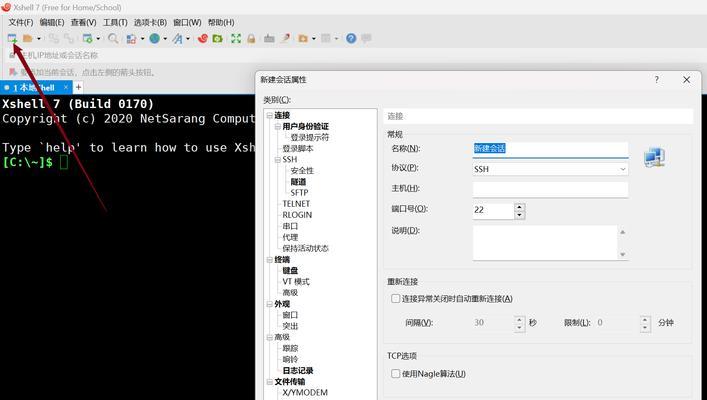Add a new tab with plus button
The width and height of the screenshot is (707, 400).
[78, 87]
